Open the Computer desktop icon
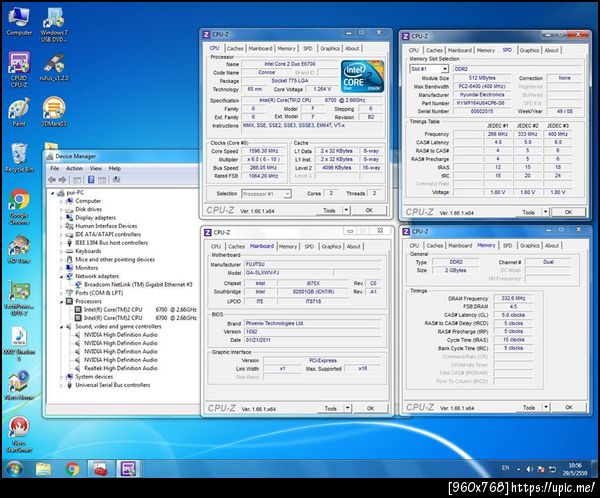Screen dimensions: 600x498 (19, 21)
